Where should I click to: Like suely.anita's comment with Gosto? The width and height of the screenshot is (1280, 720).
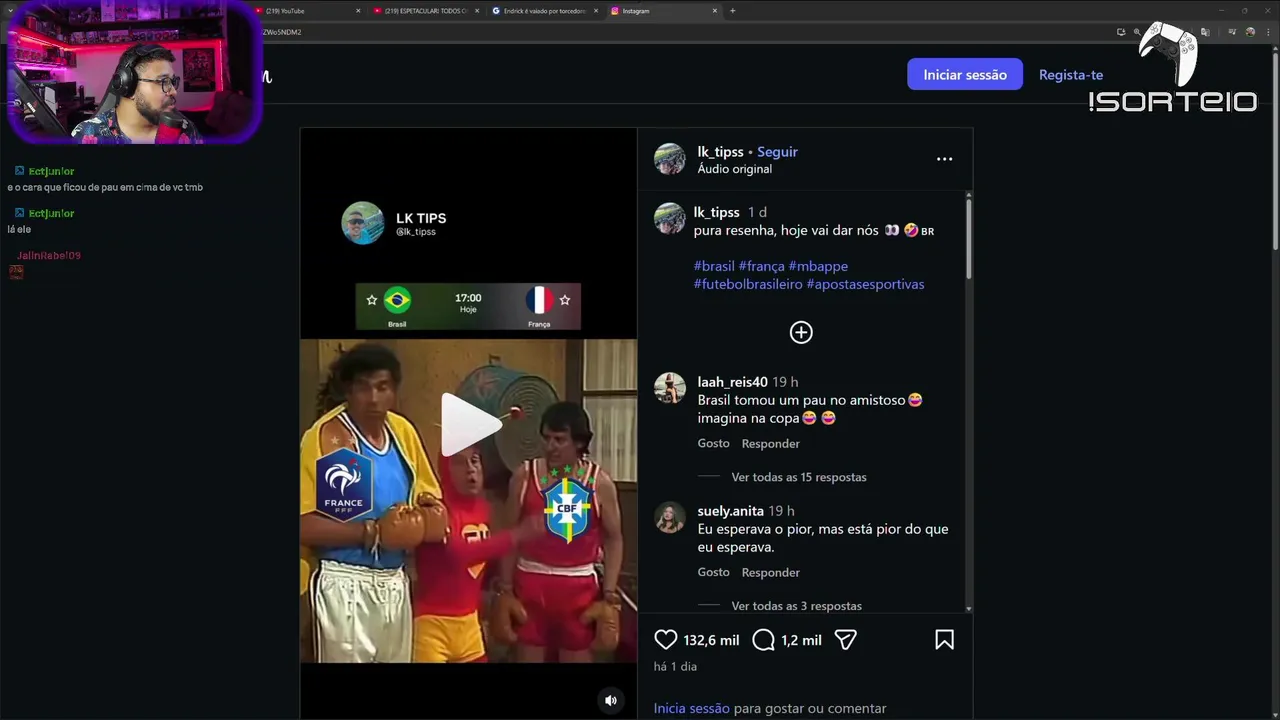713,572
